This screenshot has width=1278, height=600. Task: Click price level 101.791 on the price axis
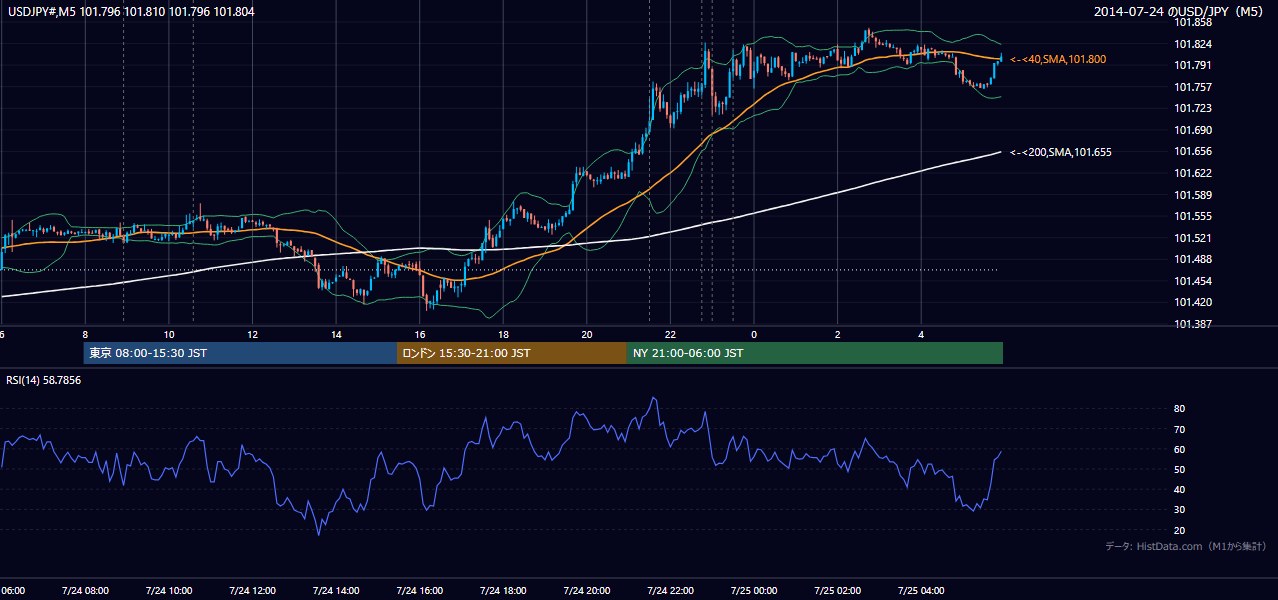coord(1194,66)
